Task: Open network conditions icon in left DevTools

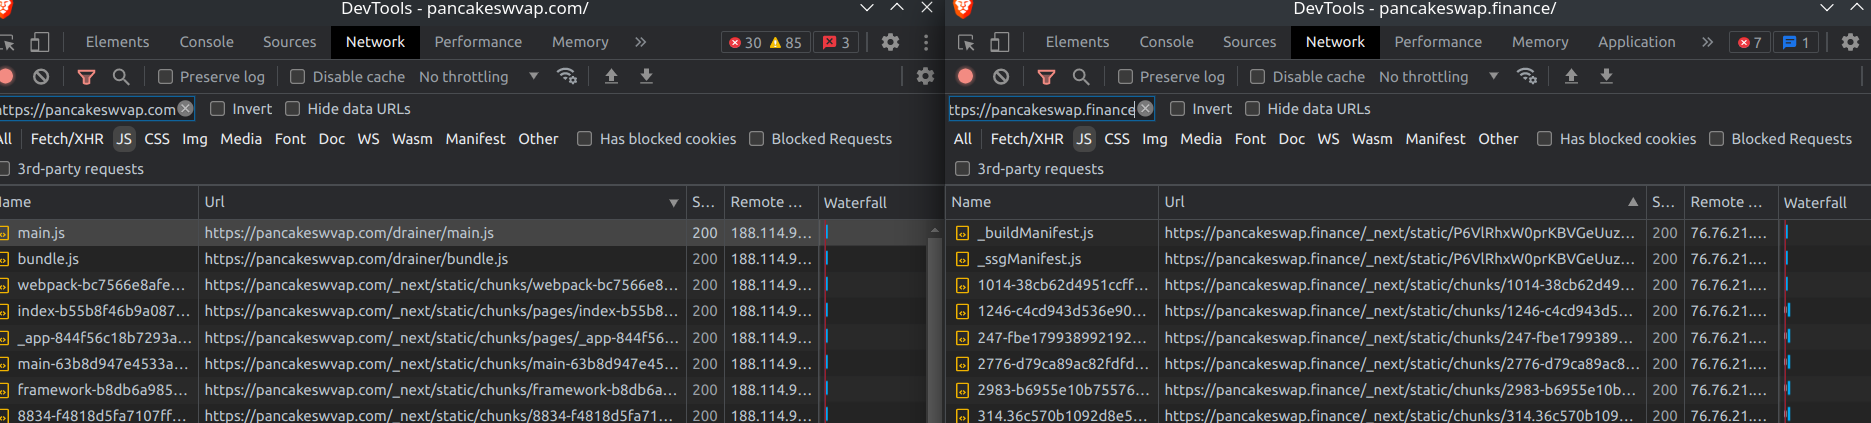Action: coord(567,76)
